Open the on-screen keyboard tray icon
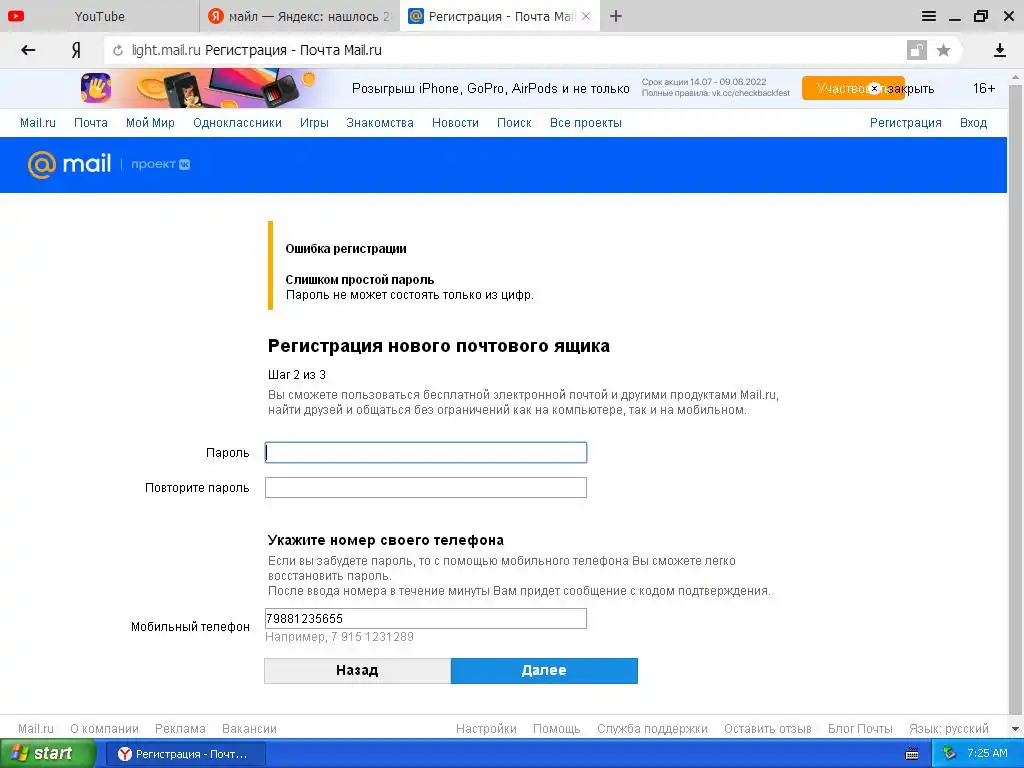1024x768 pixels. pos(912,754)
